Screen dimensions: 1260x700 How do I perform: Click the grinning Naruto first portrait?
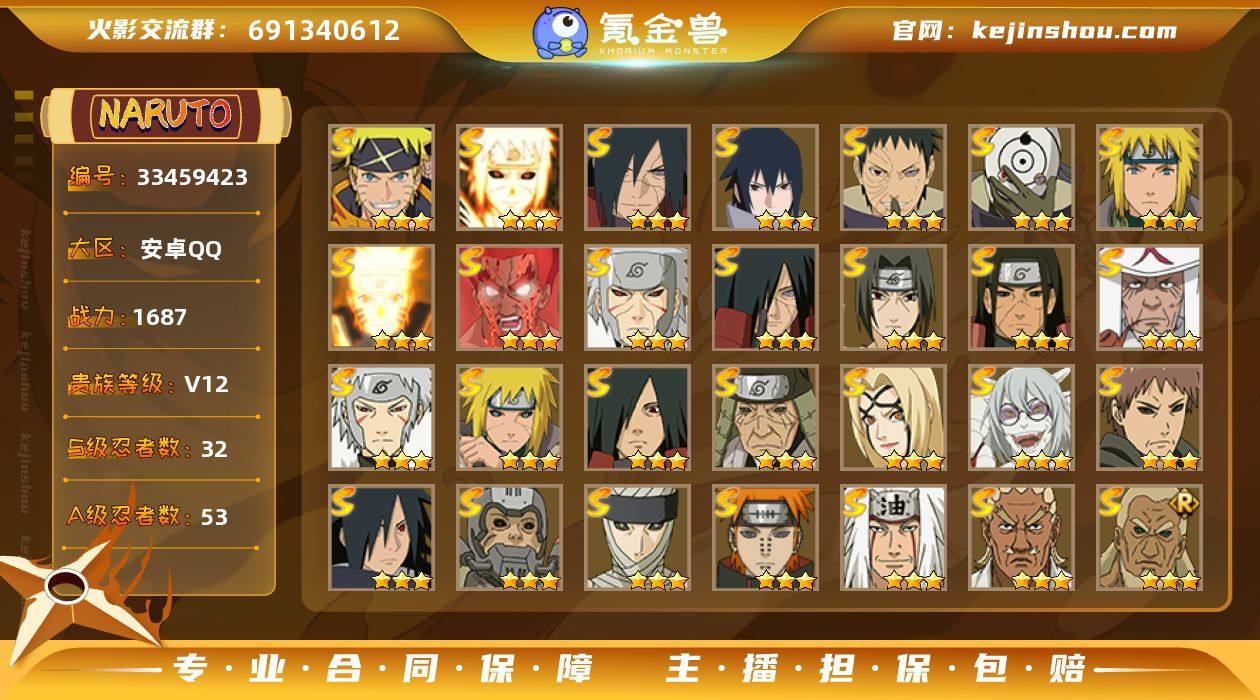point(381,177)
